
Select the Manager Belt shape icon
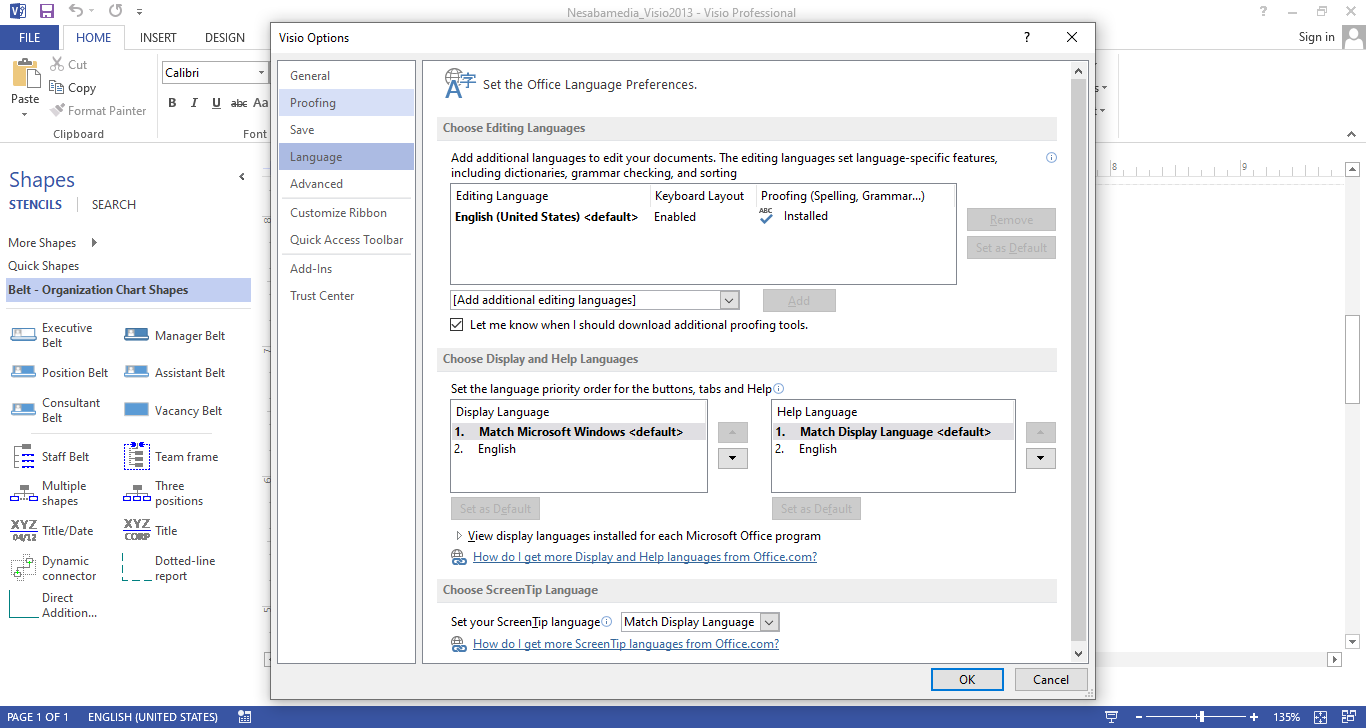pos(136,336)
